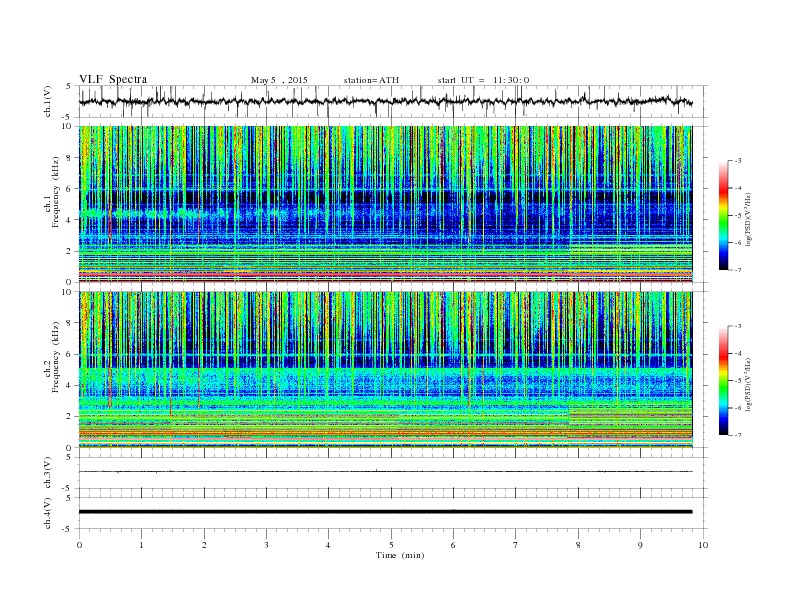
Task: Click the lower 'log(PSD)(V²/Hz)' colorbar label
Action: [749, 384]
